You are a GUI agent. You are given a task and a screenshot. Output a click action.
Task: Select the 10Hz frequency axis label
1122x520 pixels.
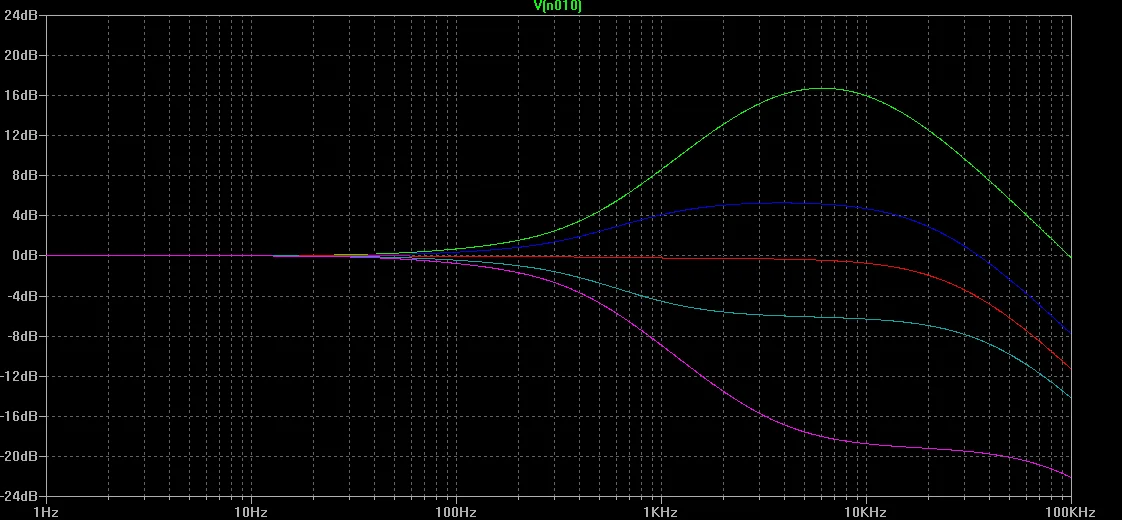pyautogui.click(x=250, y=512)
